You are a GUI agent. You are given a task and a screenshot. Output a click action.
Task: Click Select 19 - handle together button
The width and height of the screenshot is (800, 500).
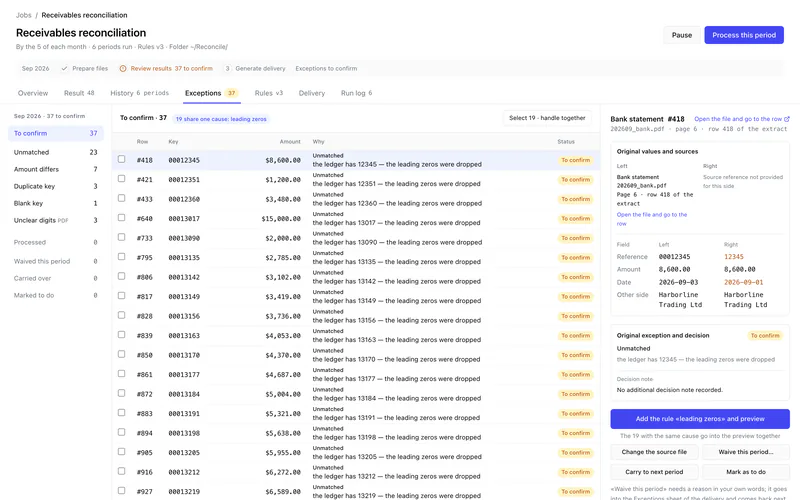click(547, 118)
